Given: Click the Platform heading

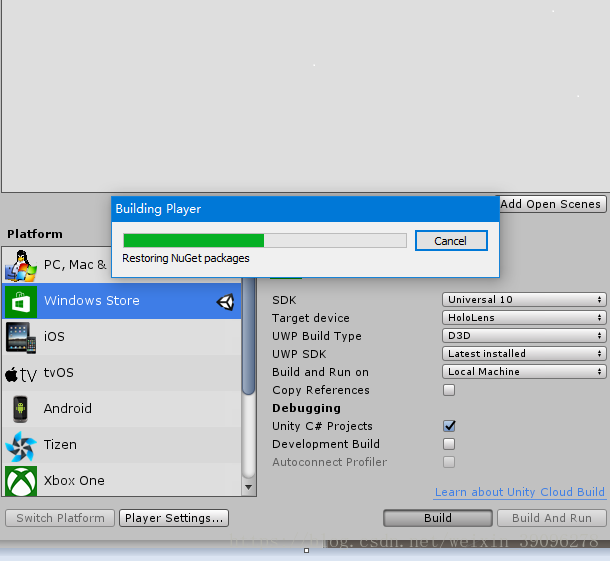Looking at the screenshot, I should (x=35, y=234).
